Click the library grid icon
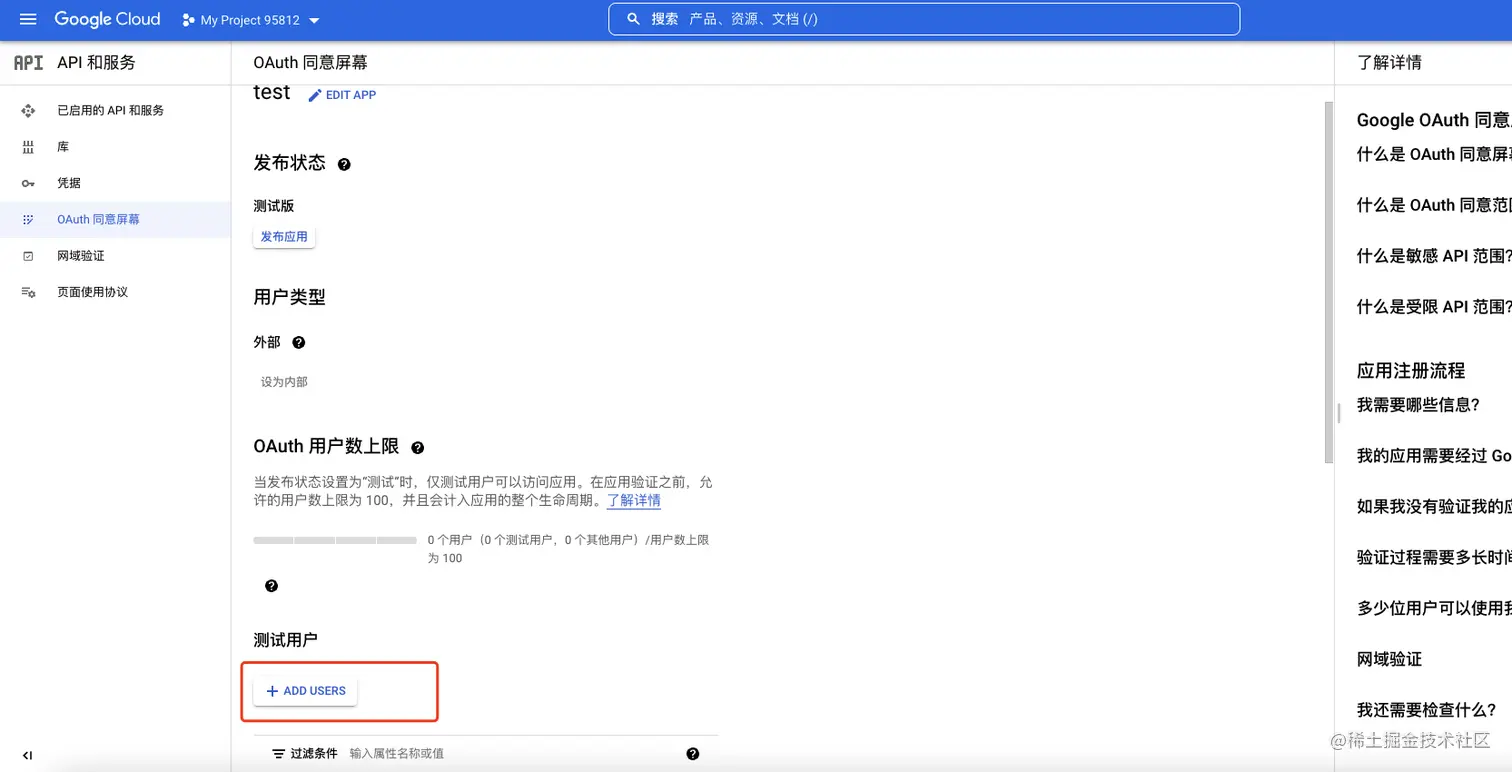Image resolution: width=1512 pixels, height=772 pixels. click(28, 147)
